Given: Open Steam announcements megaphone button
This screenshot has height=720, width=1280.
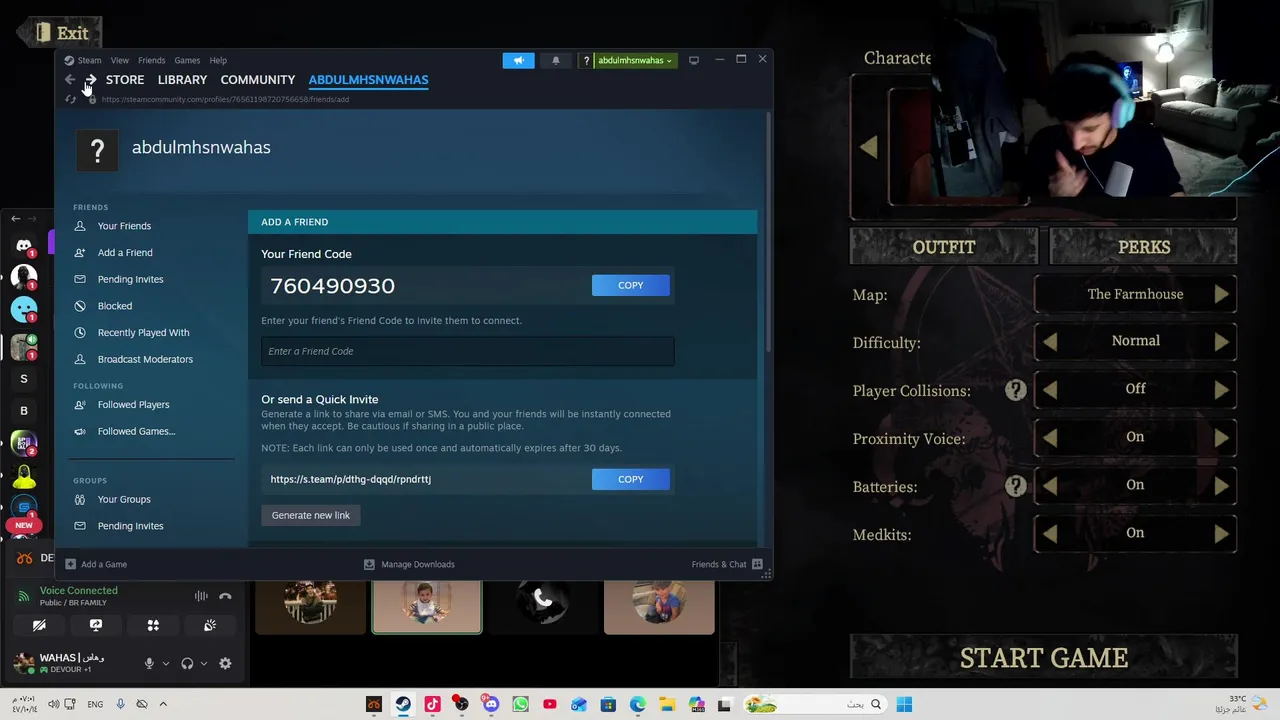Looking at the screenshot, I should [518, 60].
